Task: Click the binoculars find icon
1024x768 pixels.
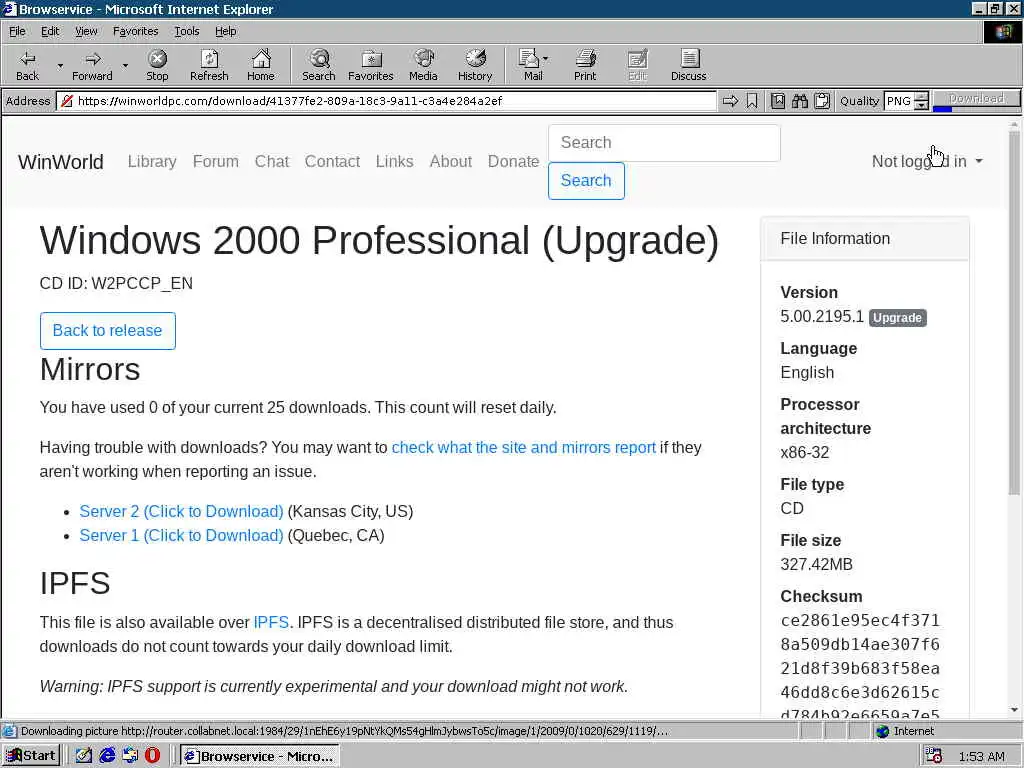Action: pyautogui.click(x=800, y=101)
